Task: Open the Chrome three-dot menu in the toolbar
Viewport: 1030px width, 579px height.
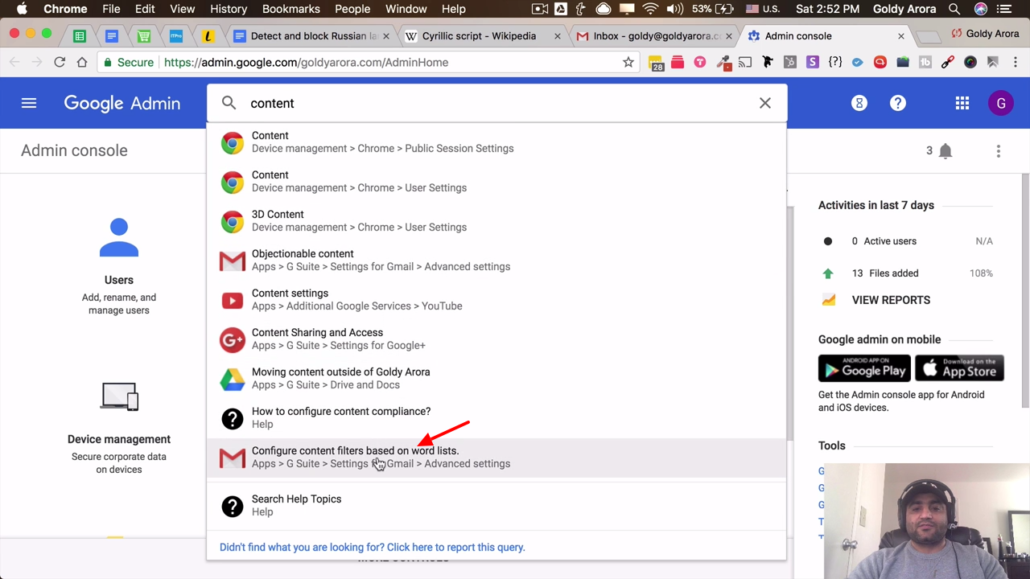Action: tap(1016, 62)
